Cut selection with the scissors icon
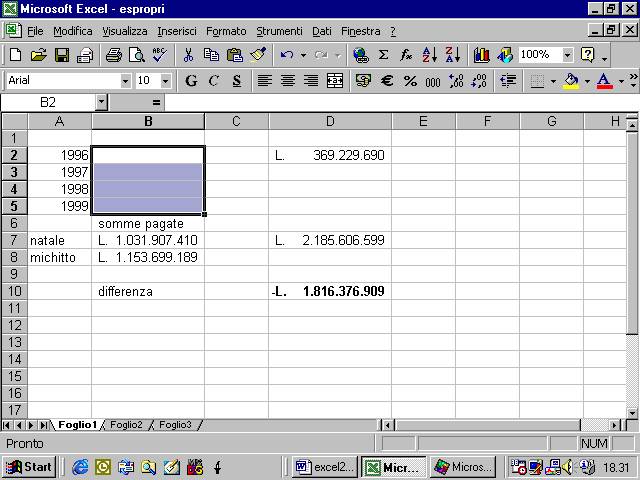 (188, 55)
